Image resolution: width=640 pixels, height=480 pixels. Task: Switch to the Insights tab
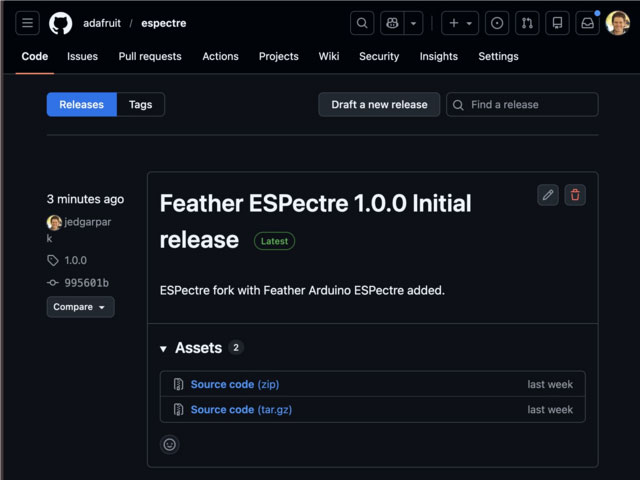(x=438, y=56)
